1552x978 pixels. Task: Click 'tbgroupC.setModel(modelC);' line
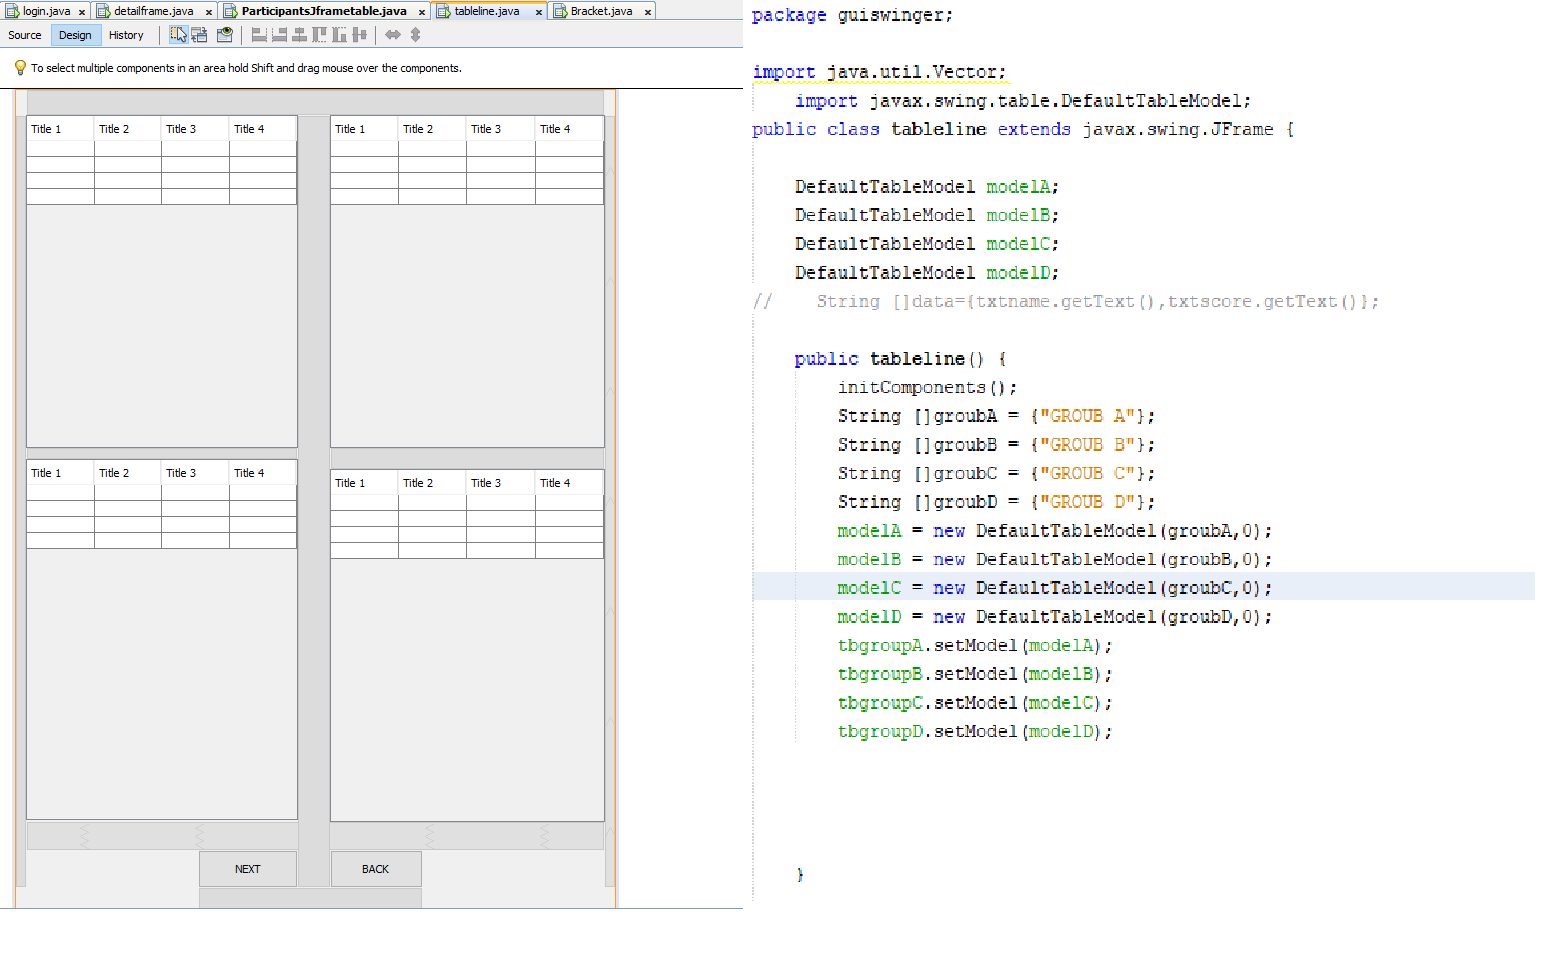point(975,703)
